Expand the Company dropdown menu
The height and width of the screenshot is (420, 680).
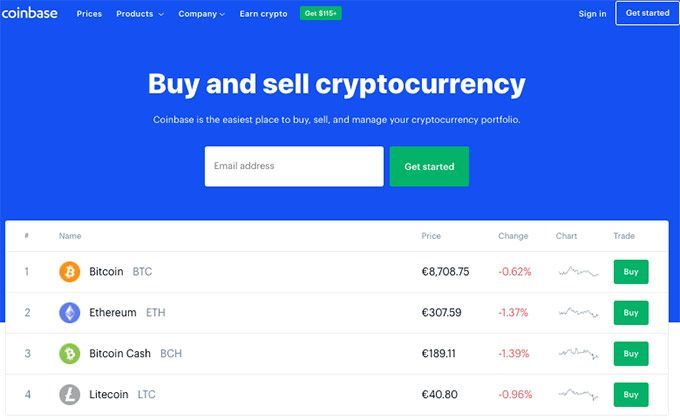click(x=201, y=14)
